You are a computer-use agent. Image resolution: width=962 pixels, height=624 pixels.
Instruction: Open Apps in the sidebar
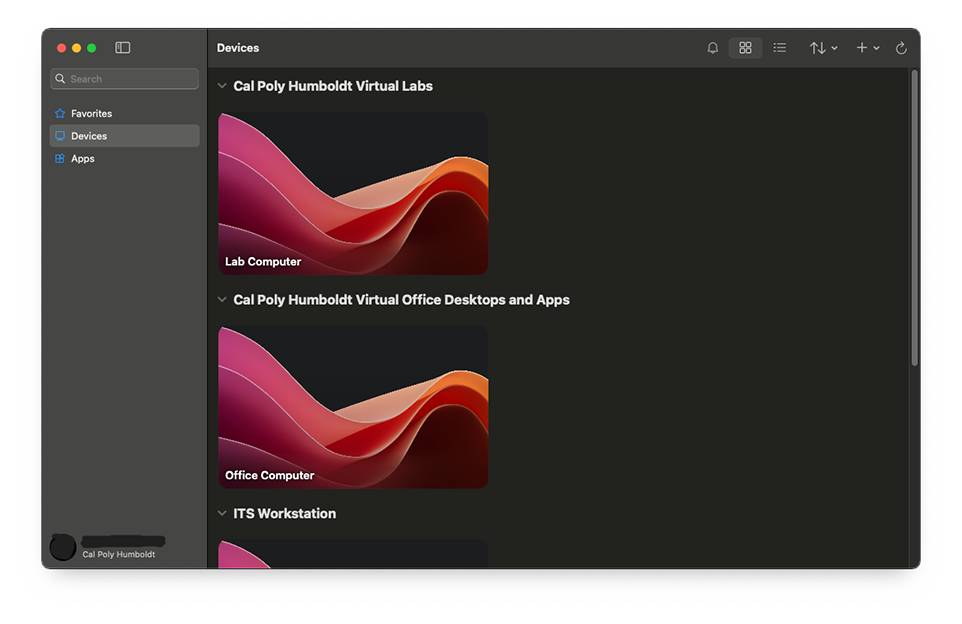(125, 158)
